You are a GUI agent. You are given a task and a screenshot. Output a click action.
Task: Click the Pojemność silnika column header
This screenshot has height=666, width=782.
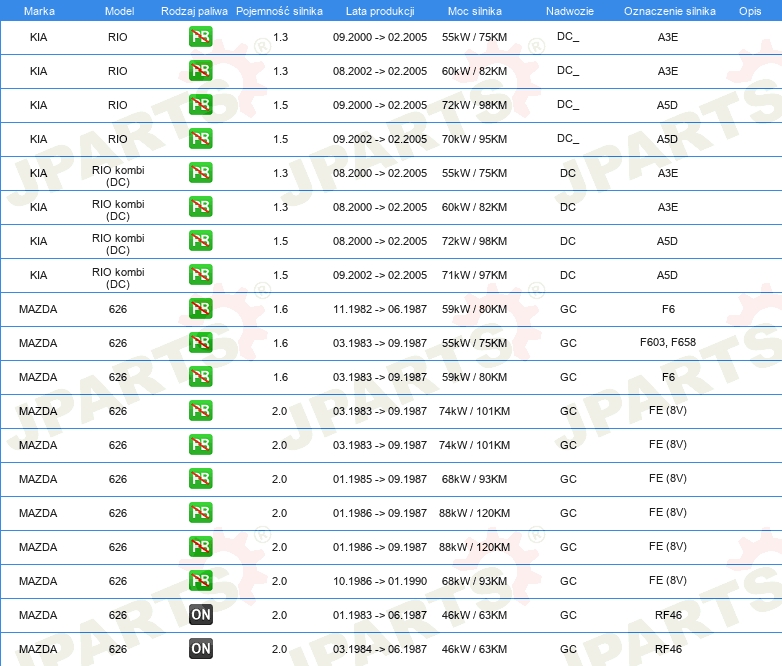pyautogui.click(x=279, y=11)
